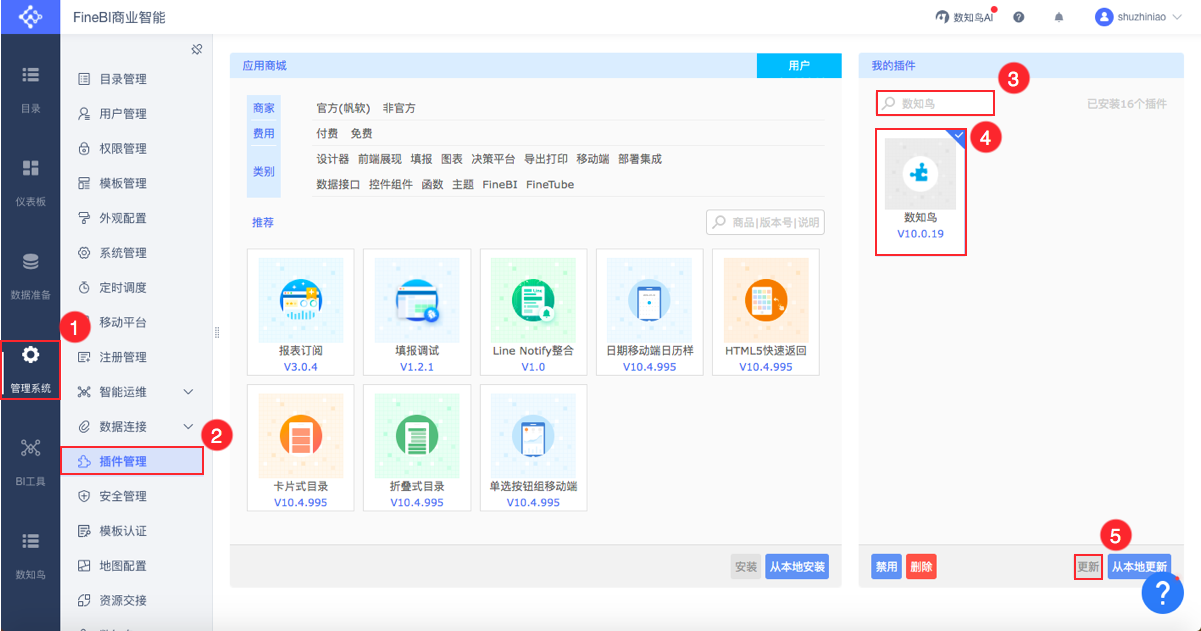Open 数知鸟AI in the top bar

(x=964, y=17)
